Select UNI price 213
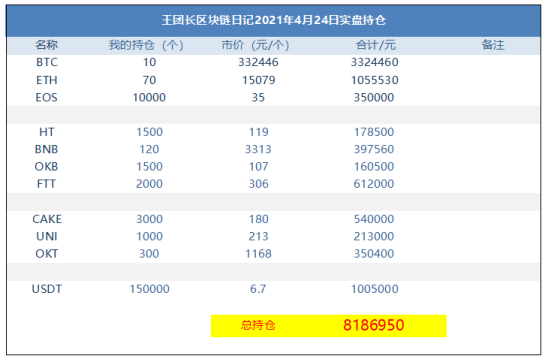This screenshot has height=362, width=548. coord(259,236)
